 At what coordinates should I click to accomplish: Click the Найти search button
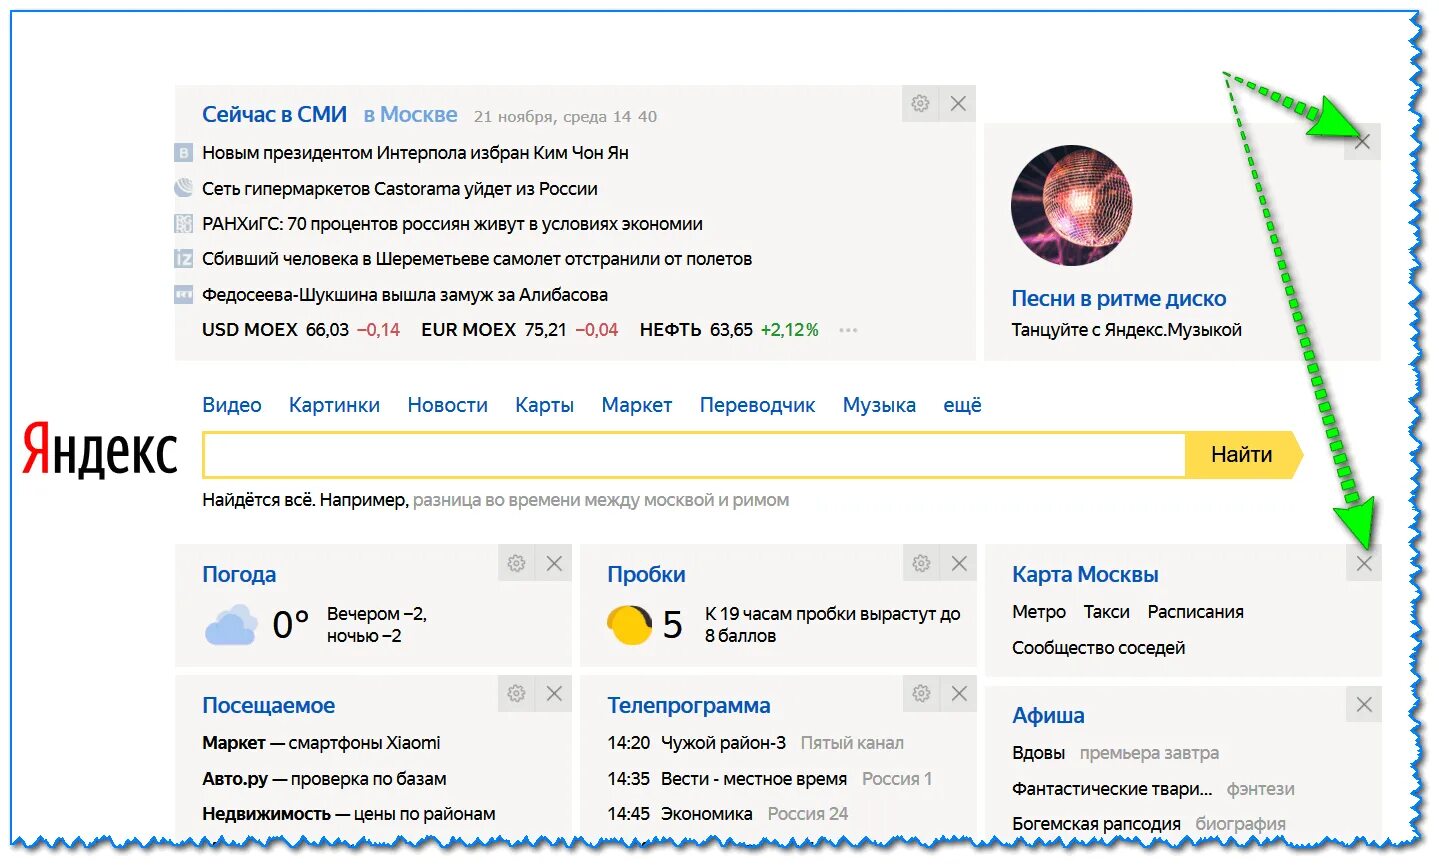(x=1243, y=455)
